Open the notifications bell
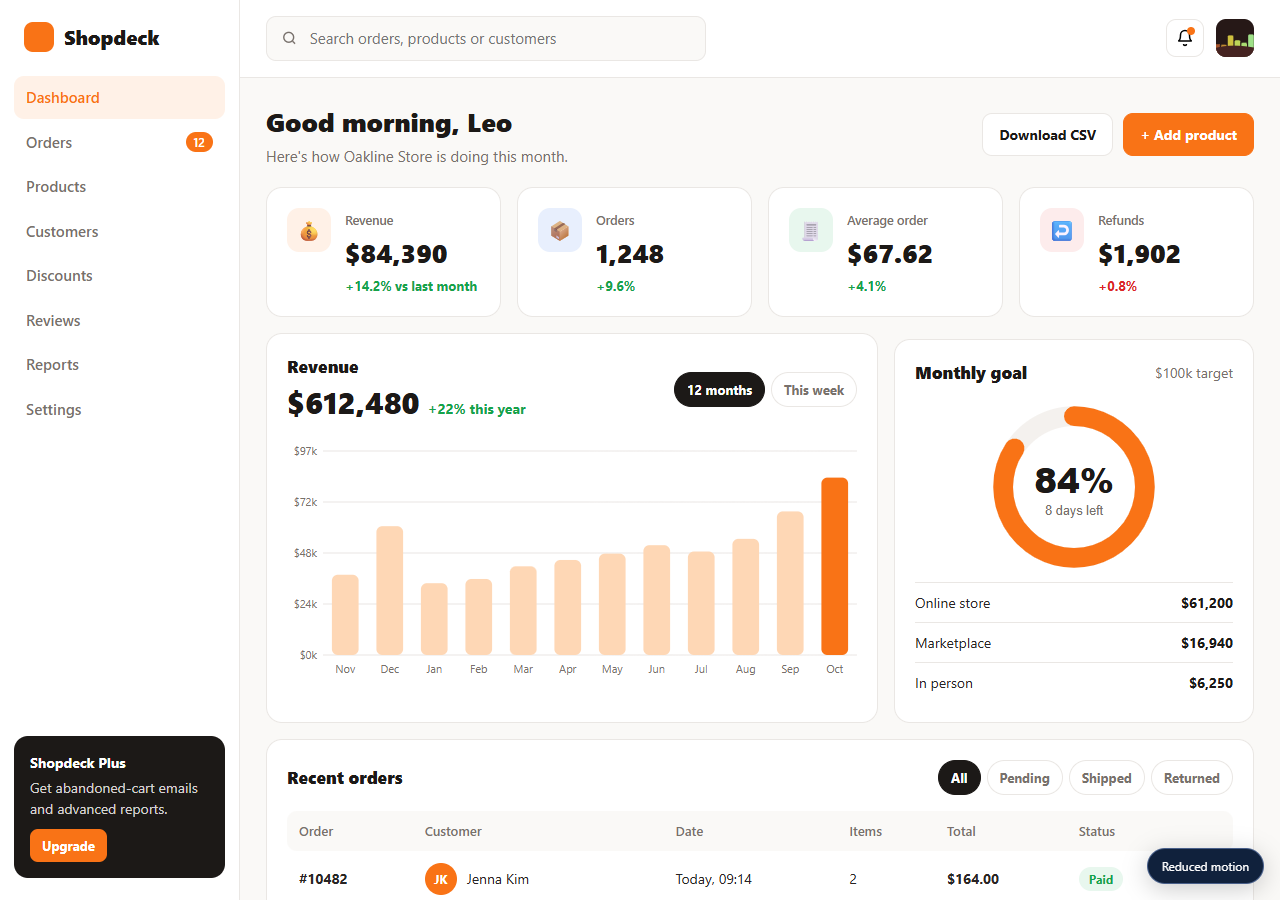The height and width of the screenshot is (900, 1280). click(1185, 38)
